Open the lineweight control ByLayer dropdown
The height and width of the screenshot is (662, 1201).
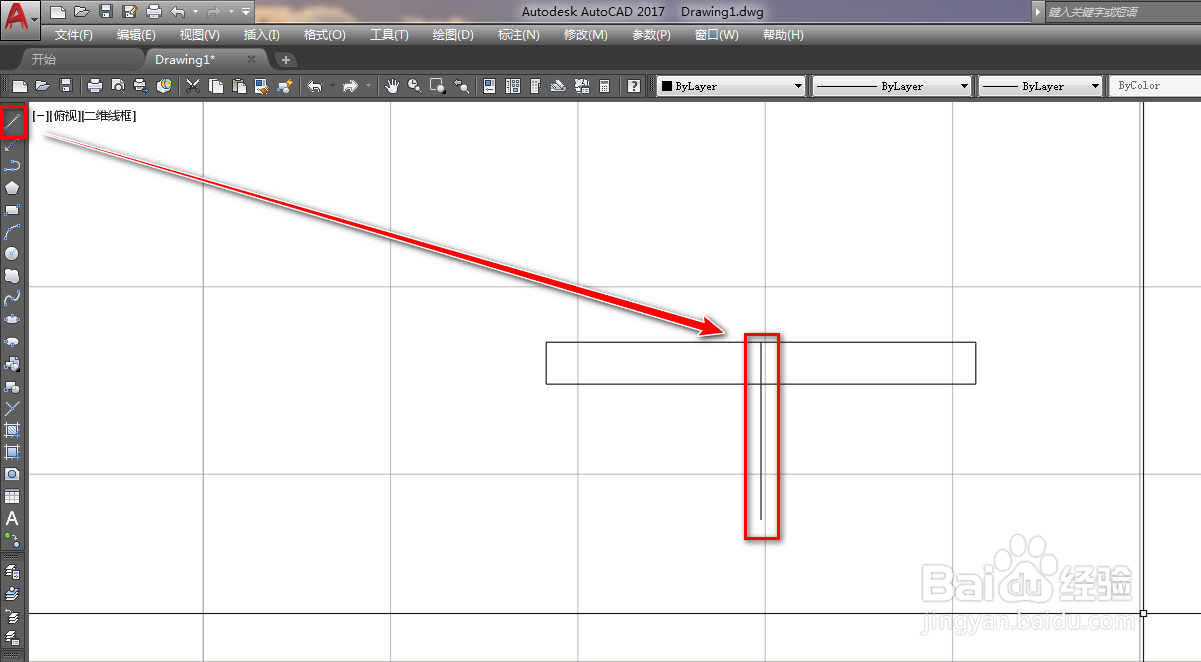coord(1040,87)
